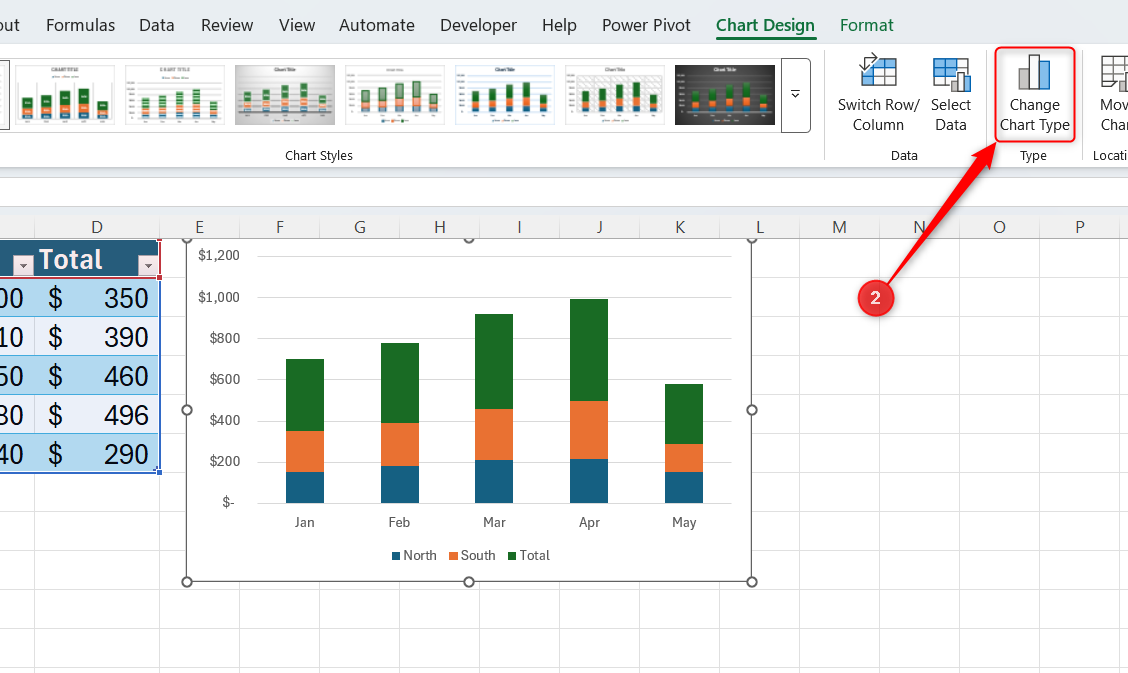Switch to the Review tab
This screenshot has width=1128, height=673.
click(227, 25)
